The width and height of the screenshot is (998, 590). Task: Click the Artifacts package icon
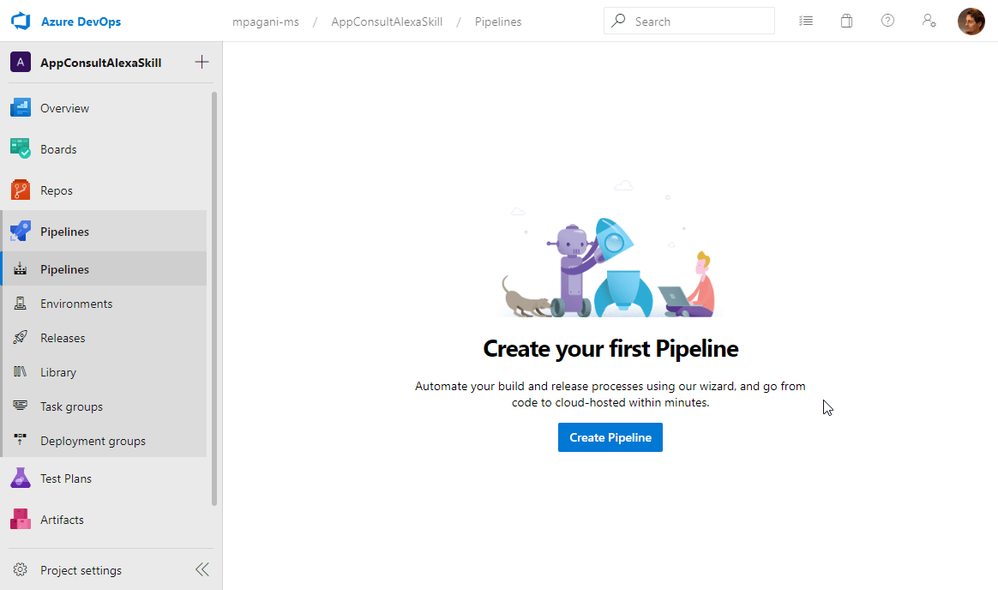click(x=20, y=519)
